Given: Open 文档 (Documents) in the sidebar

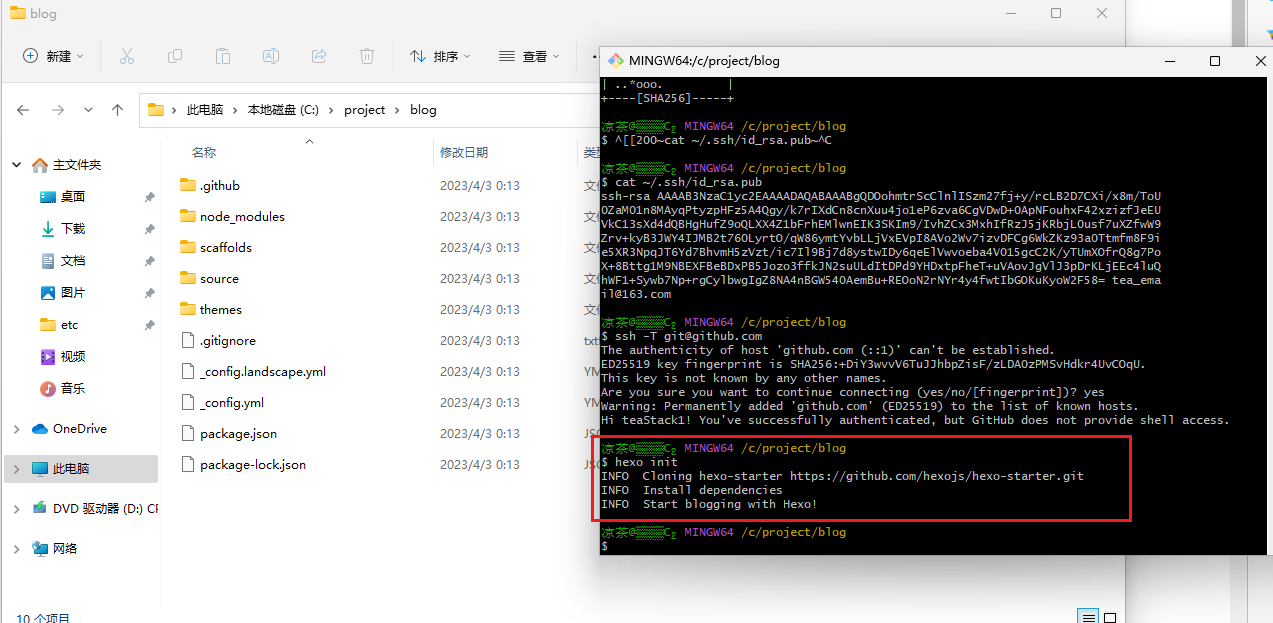Looking at the screenshot, I should (72, 261).
